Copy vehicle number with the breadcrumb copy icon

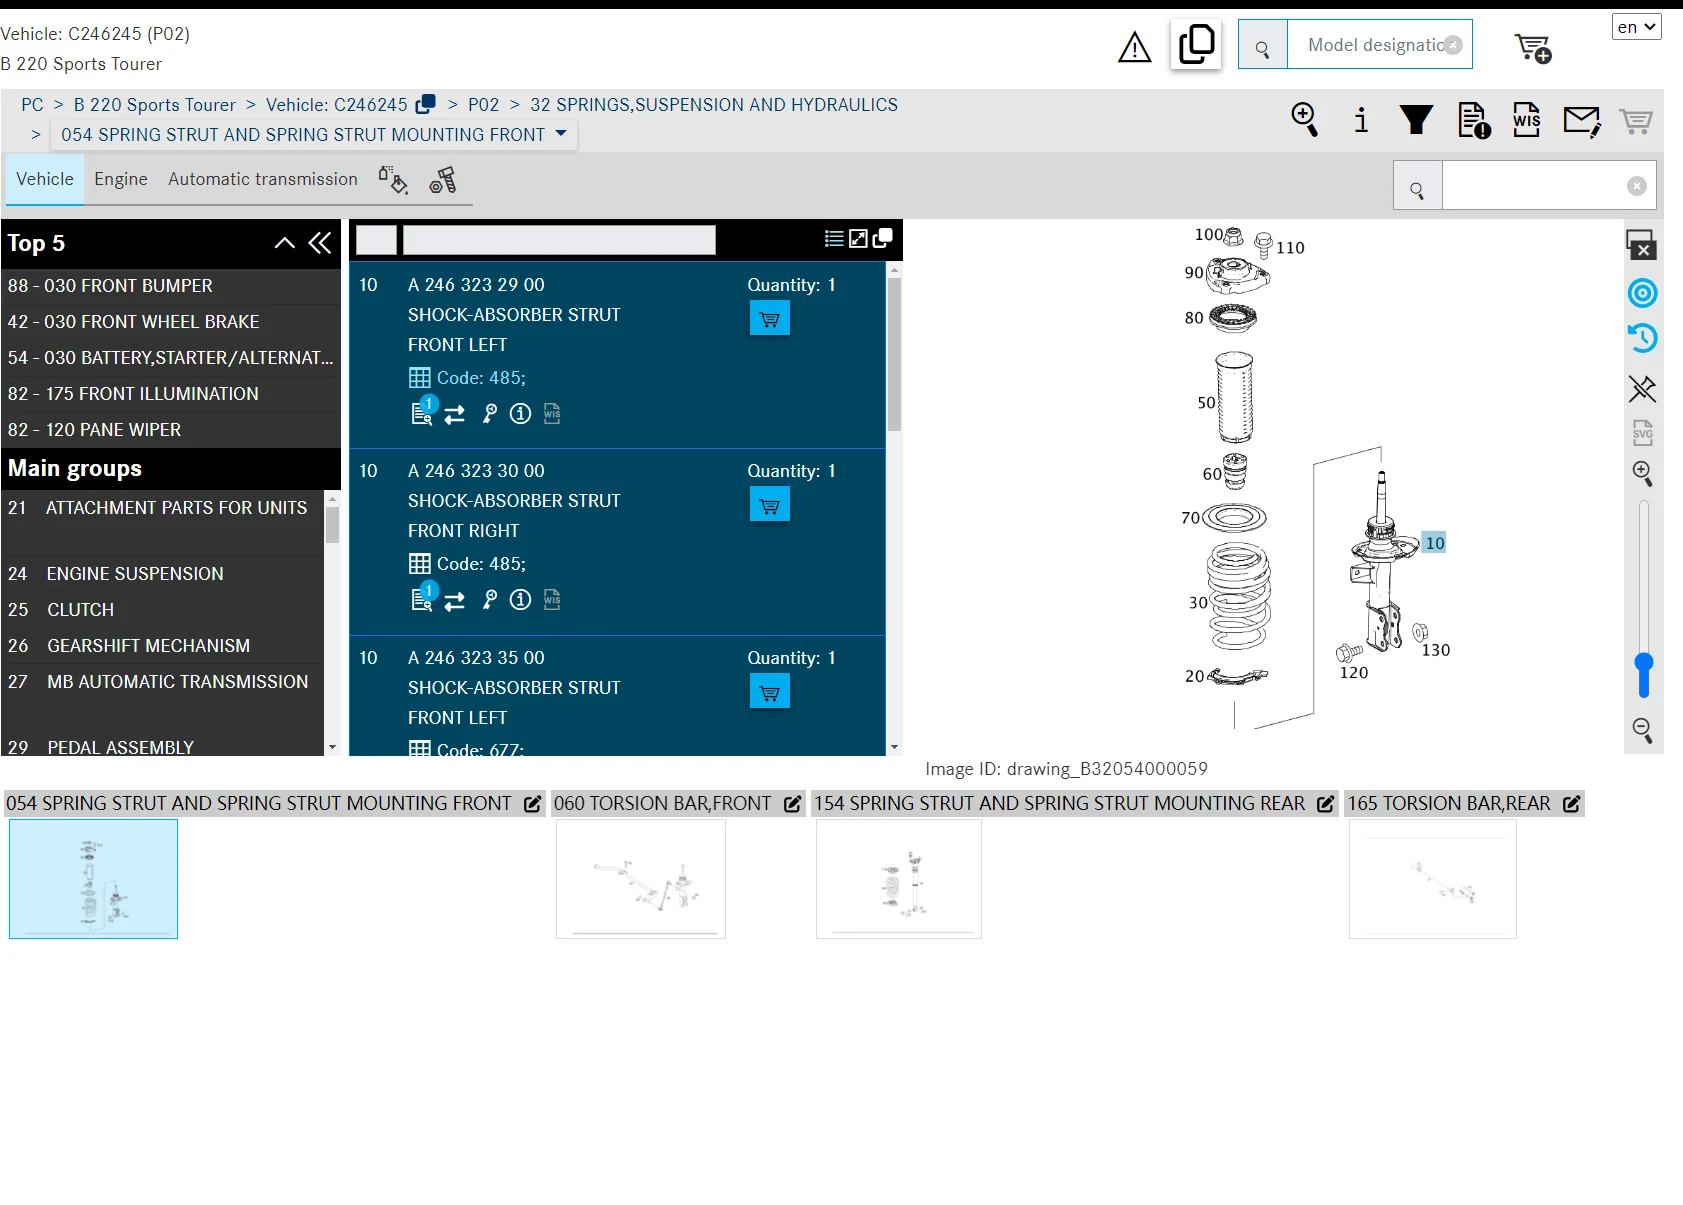(426, 104)
